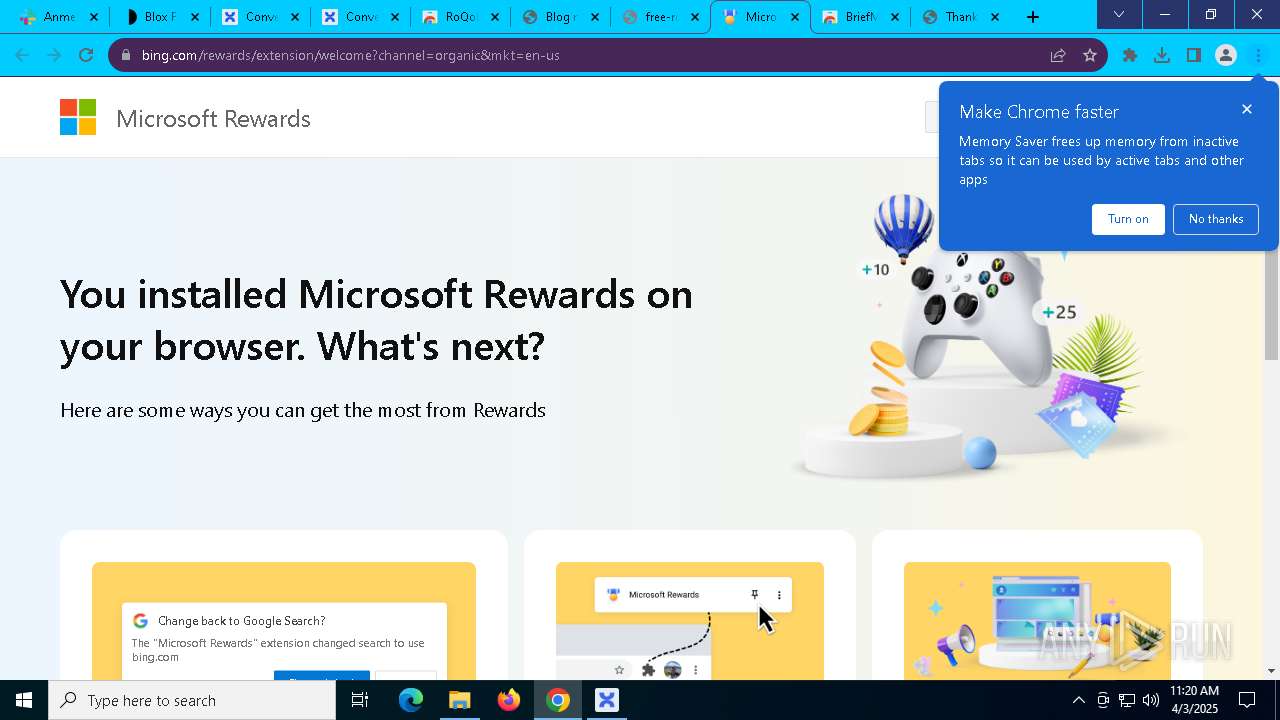This screenshot has width=1280, height=720.
Task: Open network settings in system tray
Action: point(1127,700)
